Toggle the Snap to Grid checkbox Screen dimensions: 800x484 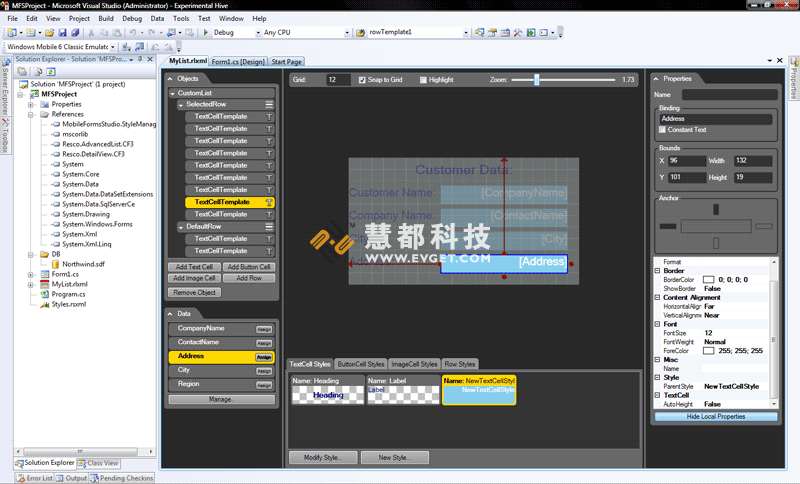pos(362,79)
